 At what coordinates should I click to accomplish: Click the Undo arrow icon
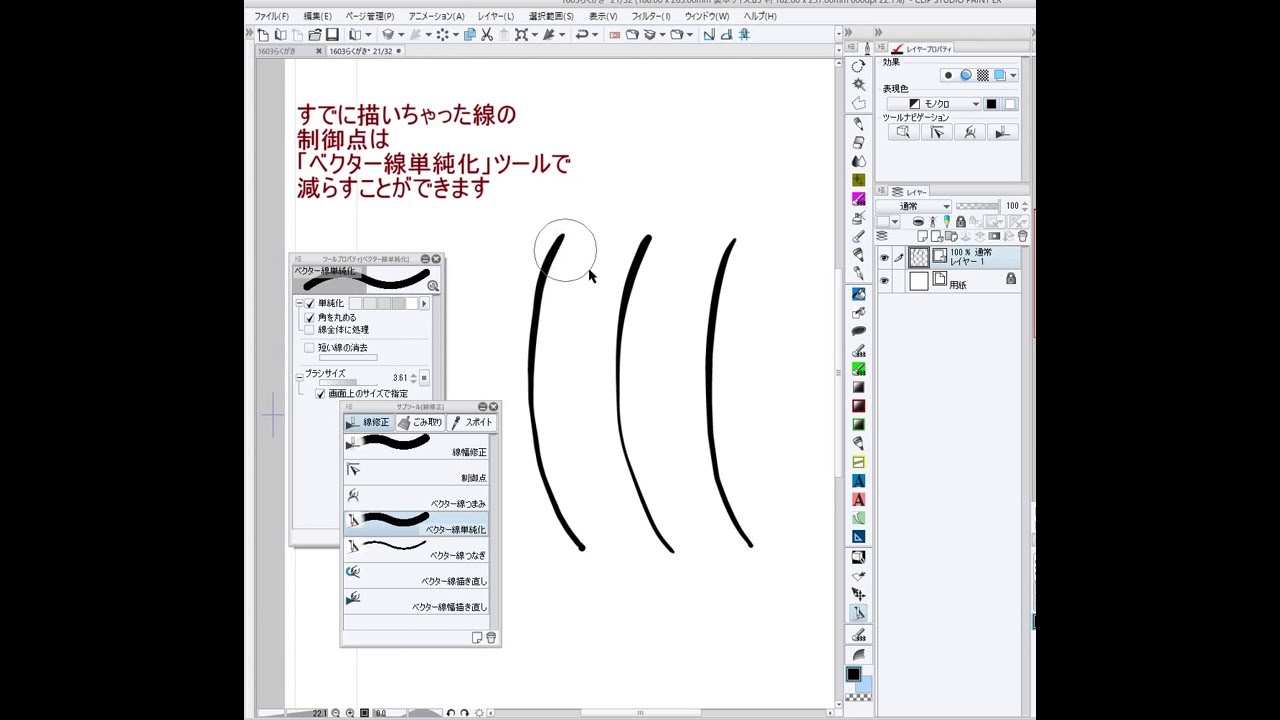tap(582, 34)
